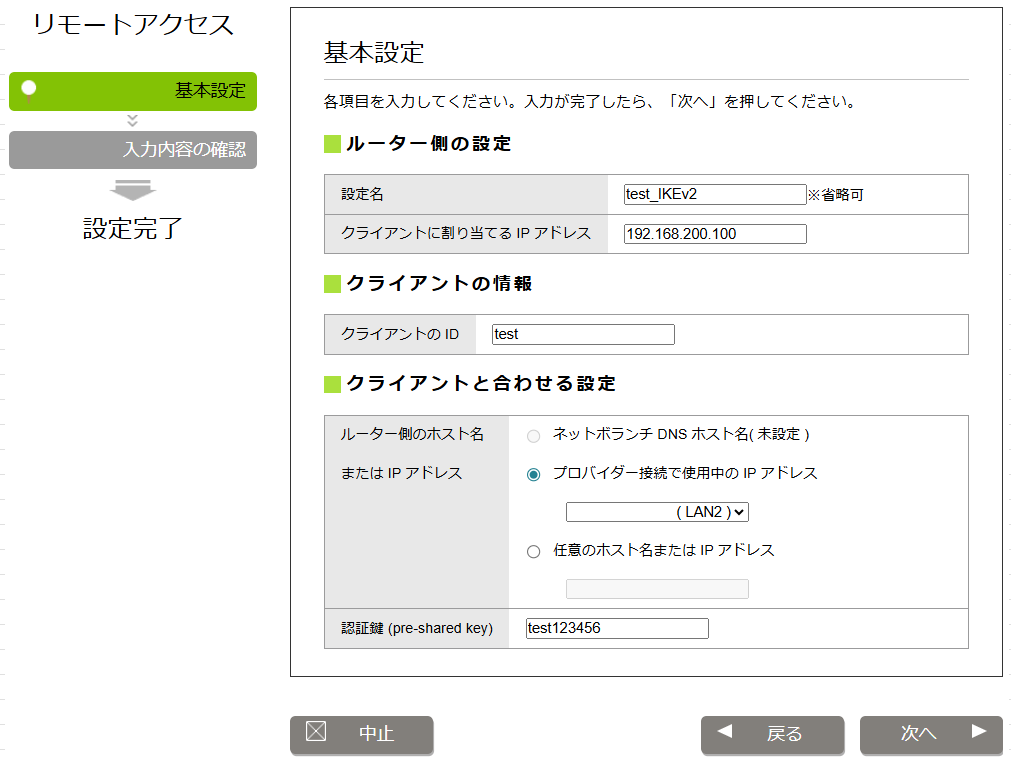Click the cancel X icon on 中止 button
Viewport: 1011px width, 764px height.
(x=316, y=731)
